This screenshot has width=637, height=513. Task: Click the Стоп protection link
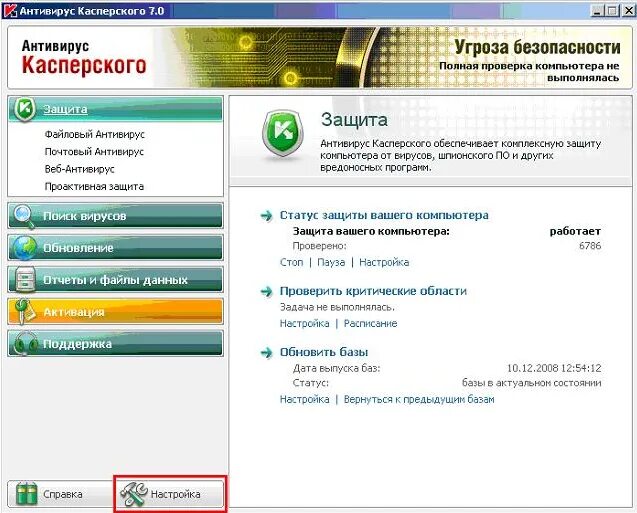tap(291, 262)
